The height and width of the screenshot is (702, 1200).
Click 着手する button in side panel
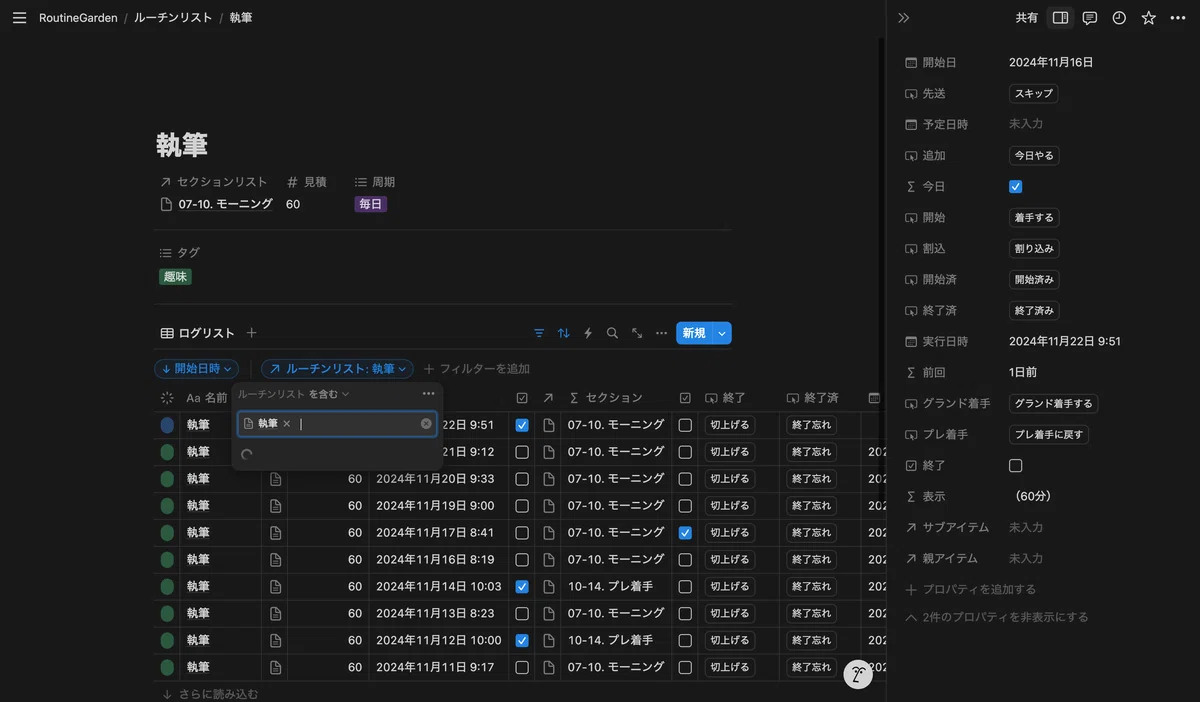click(1034, 217)
